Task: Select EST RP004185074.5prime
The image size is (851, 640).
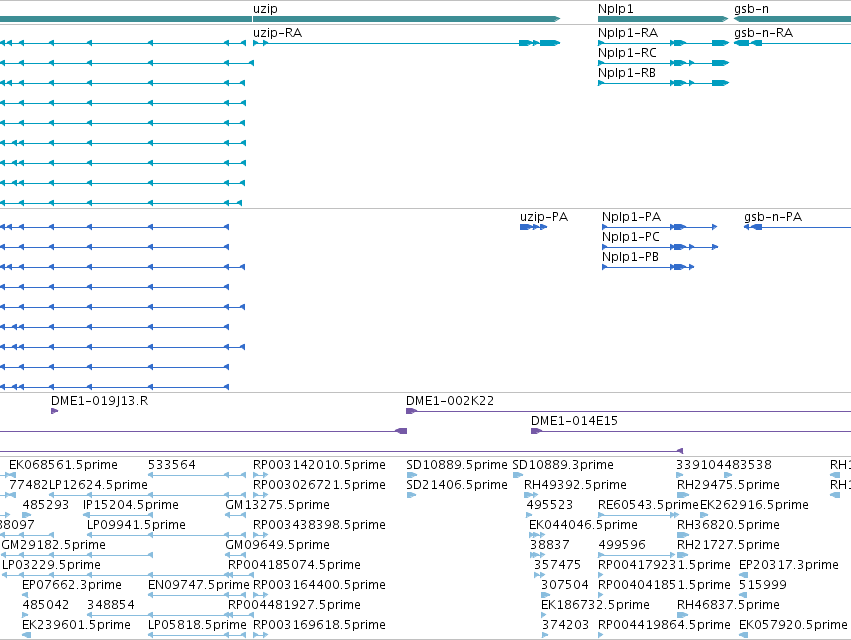Action: click(x=294, y=566)
